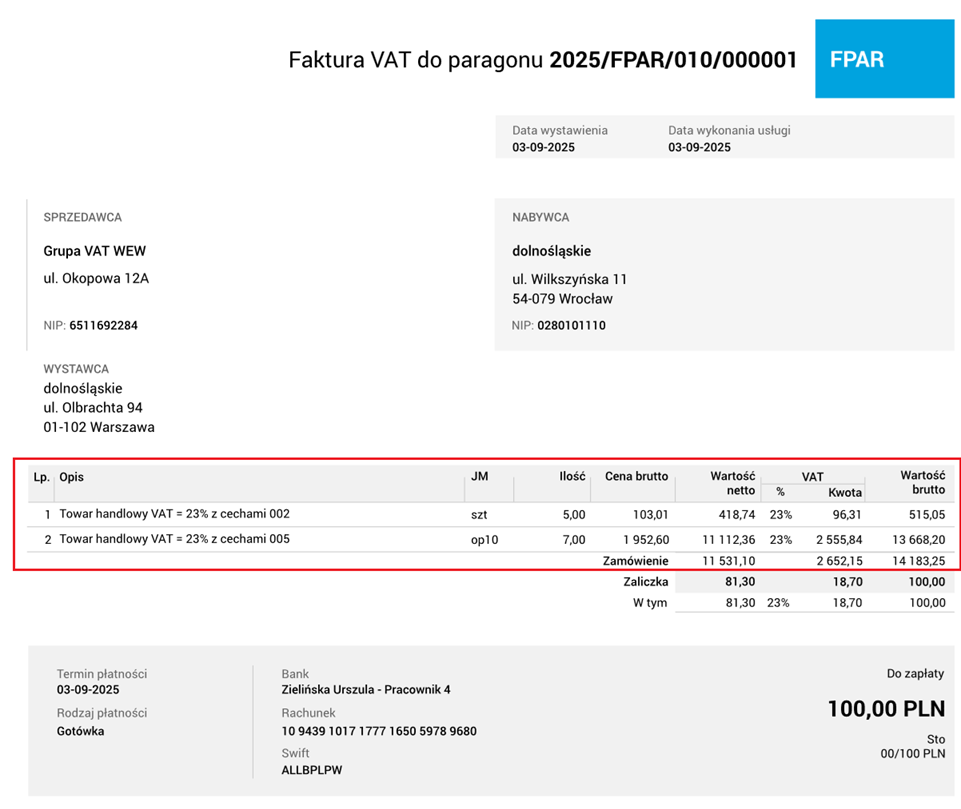Select row Towar handlowy z cechami 002
Viewport: 961px width, 809px height.
tap(490, 515)
